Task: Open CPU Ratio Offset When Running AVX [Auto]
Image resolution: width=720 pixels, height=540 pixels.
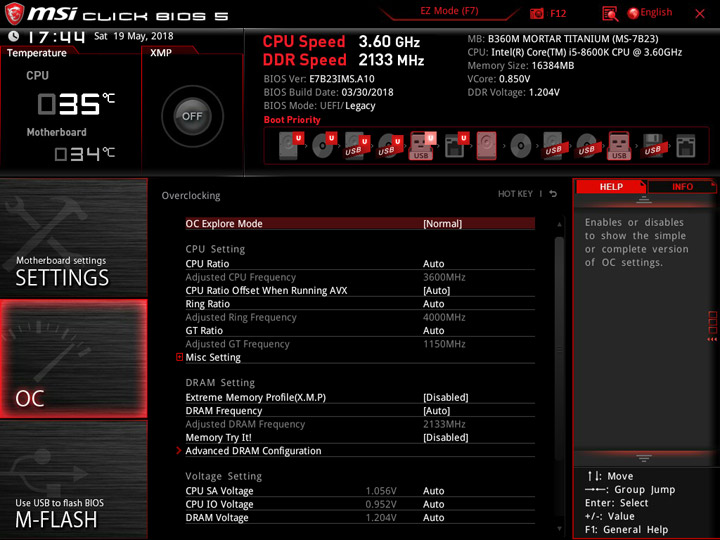Action: pyautogui.click(x=437, y=291)
